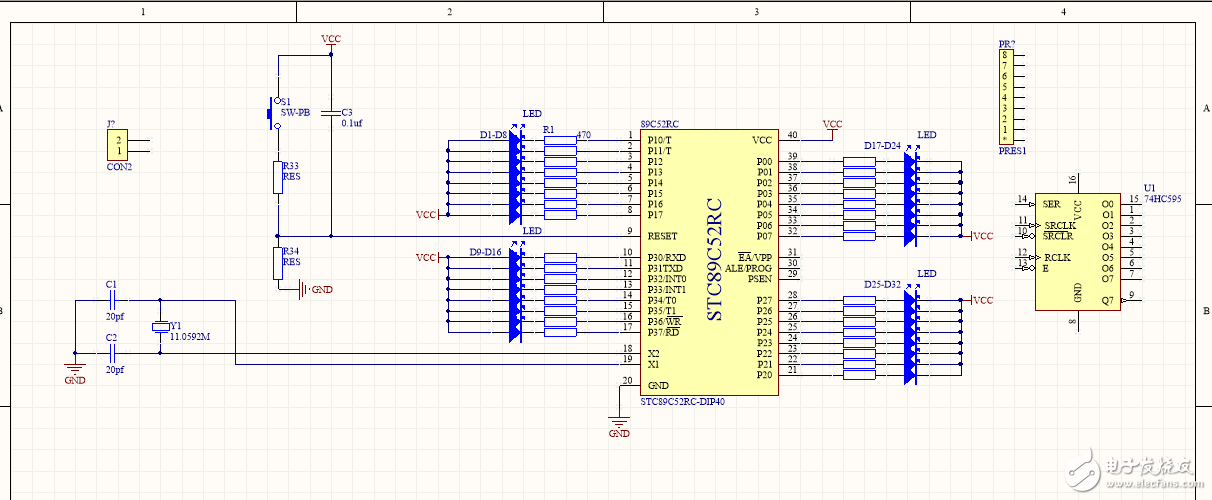1212x500 pixels.
Task: Click the ALE/PROG pin label
Action: tap(748, 268)
